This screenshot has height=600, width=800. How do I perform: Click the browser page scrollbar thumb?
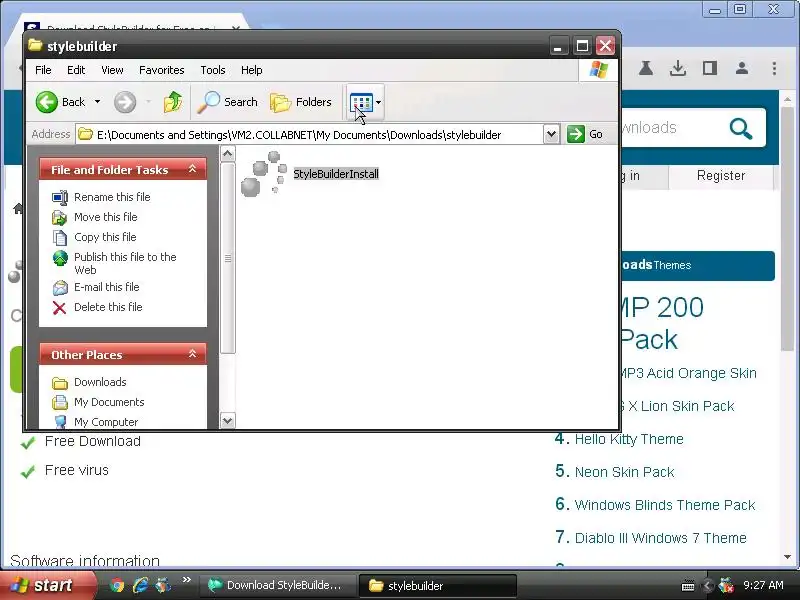click(787, 229)
